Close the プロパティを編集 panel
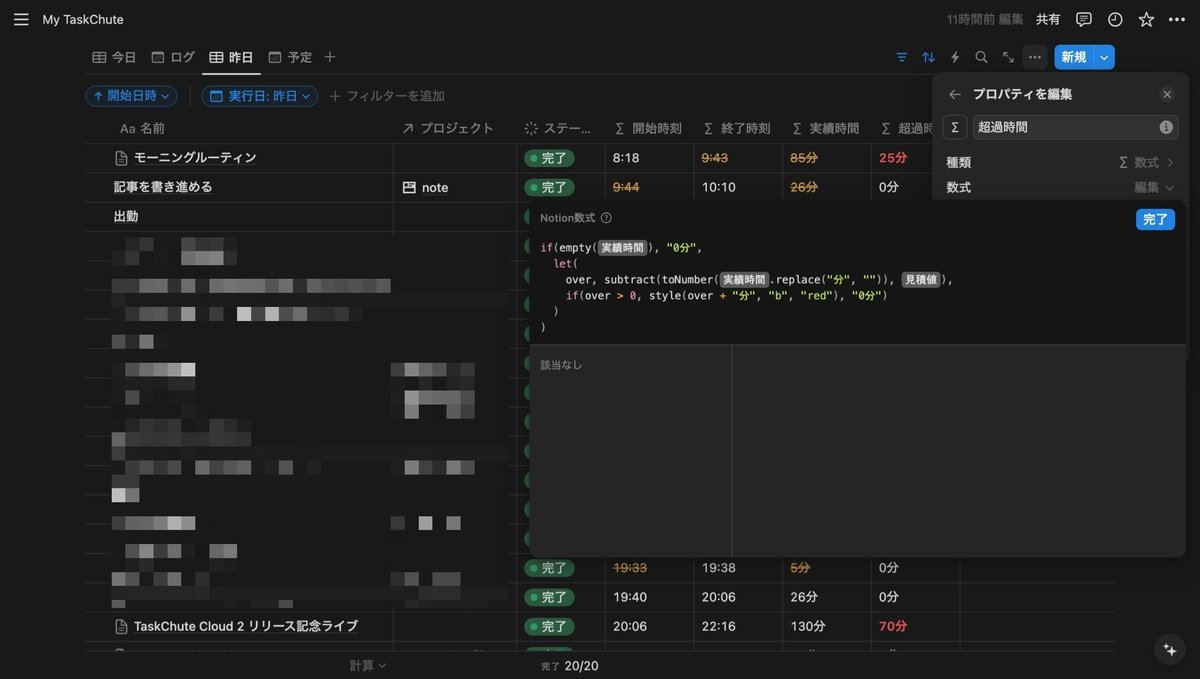The height and width of the screenshot is (679, 1200). pyautogui.click(x=1167, y=94)
